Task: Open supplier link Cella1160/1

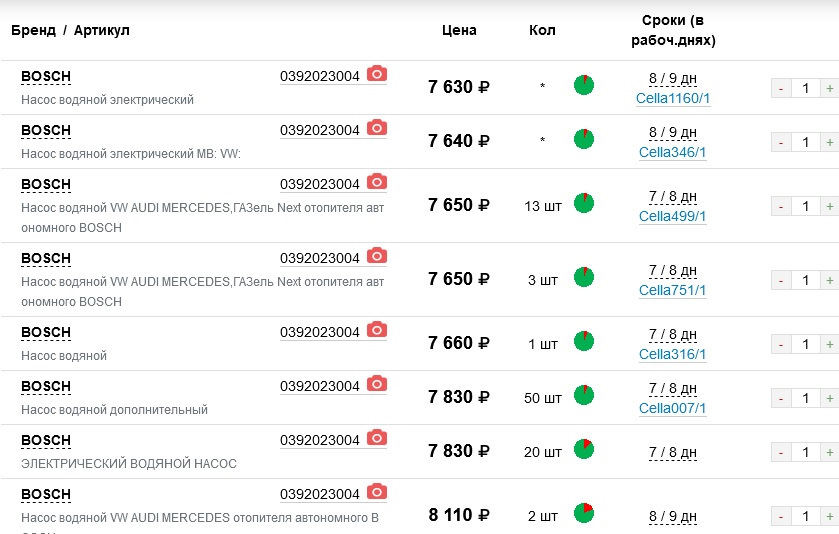Action: coord(673,99)
